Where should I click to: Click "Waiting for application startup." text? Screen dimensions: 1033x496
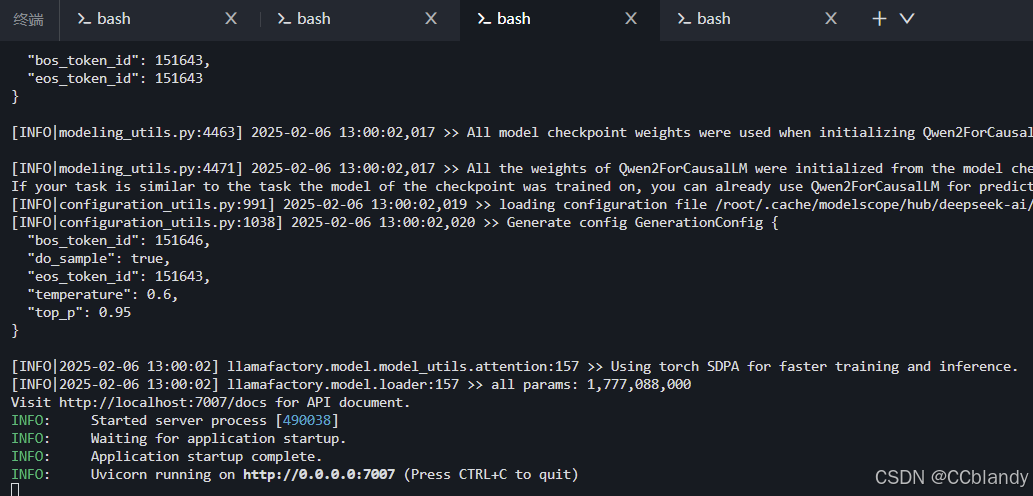(x=218, y=438)
